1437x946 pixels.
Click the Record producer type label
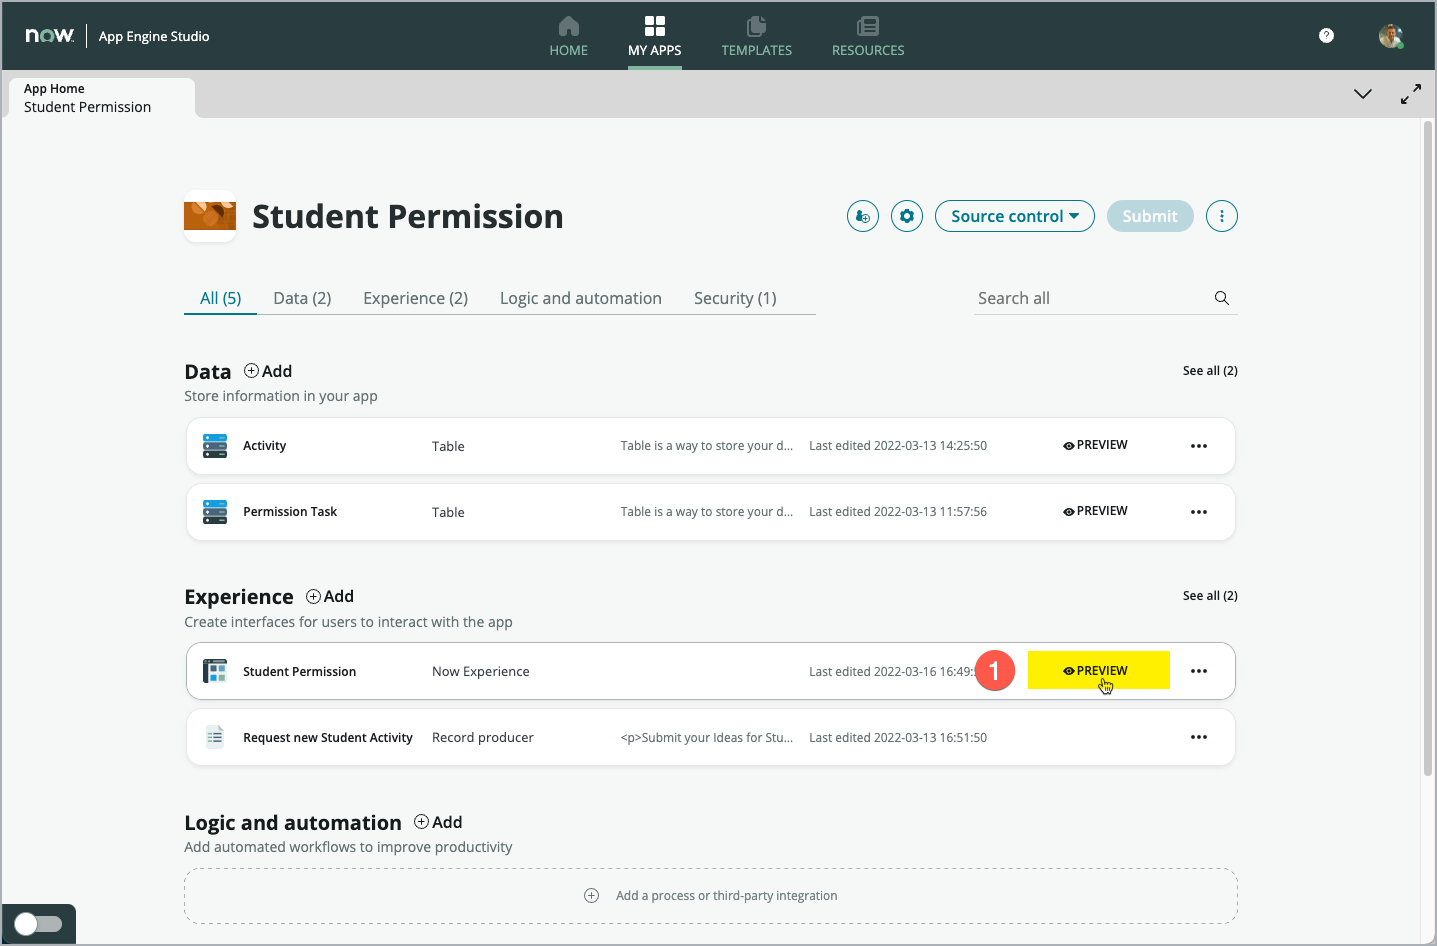point(483,738)
